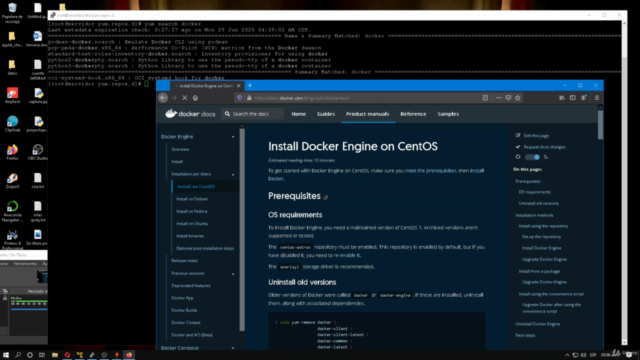Open the Firefox account icon
This screenshot has width=640, height=360.
584,98
